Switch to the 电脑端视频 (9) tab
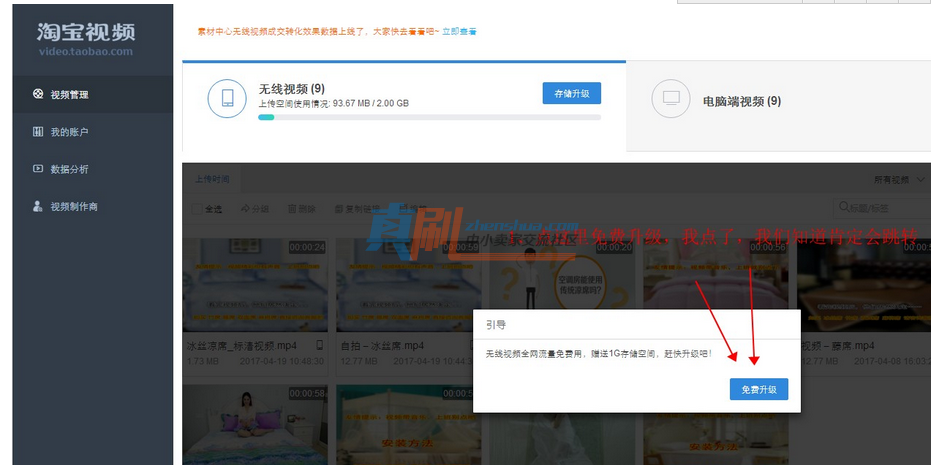The image size is (947, 465). coord(778,106)
